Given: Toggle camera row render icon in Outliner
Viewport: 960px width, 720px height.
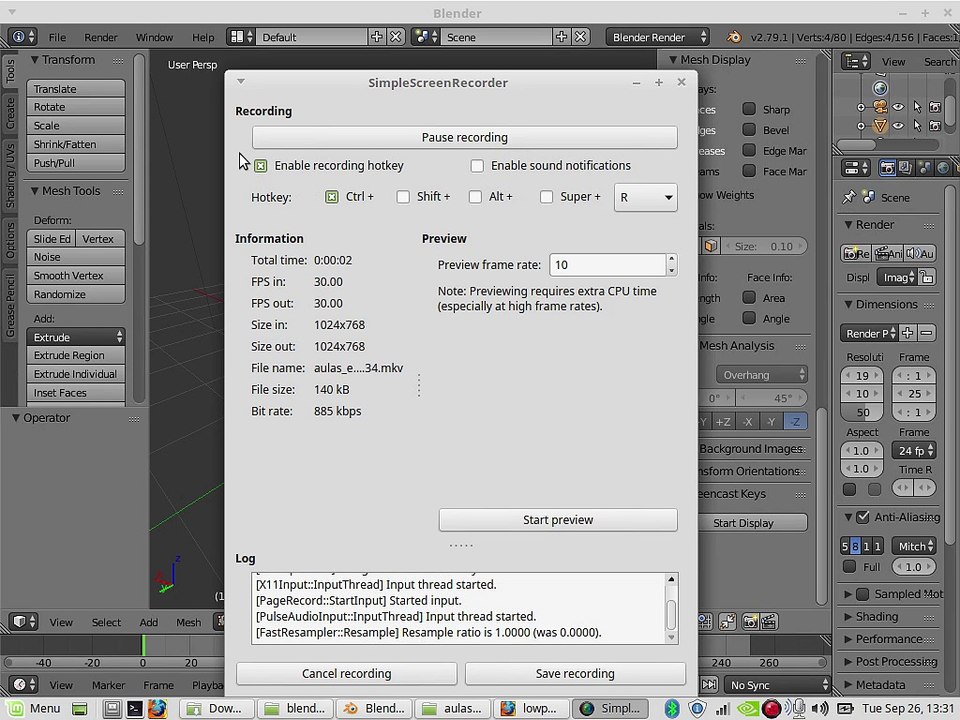Looking at the screenshot, I should coord(934,107).
